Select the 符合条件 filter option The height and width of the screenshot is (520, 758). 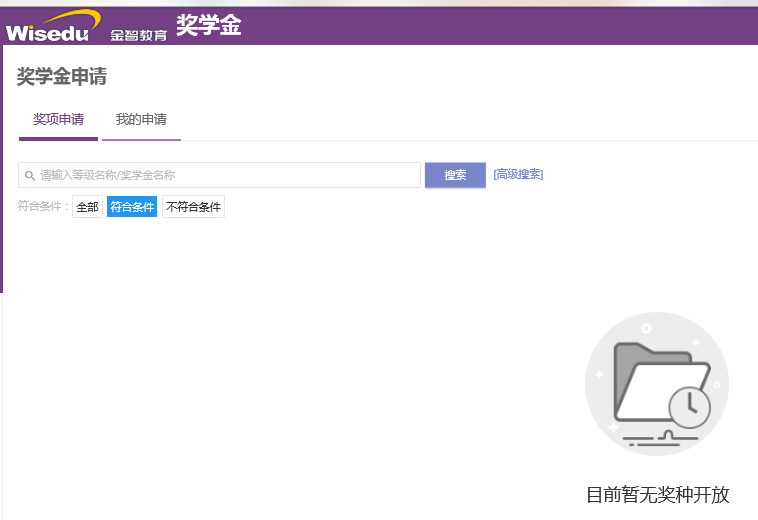132,207
